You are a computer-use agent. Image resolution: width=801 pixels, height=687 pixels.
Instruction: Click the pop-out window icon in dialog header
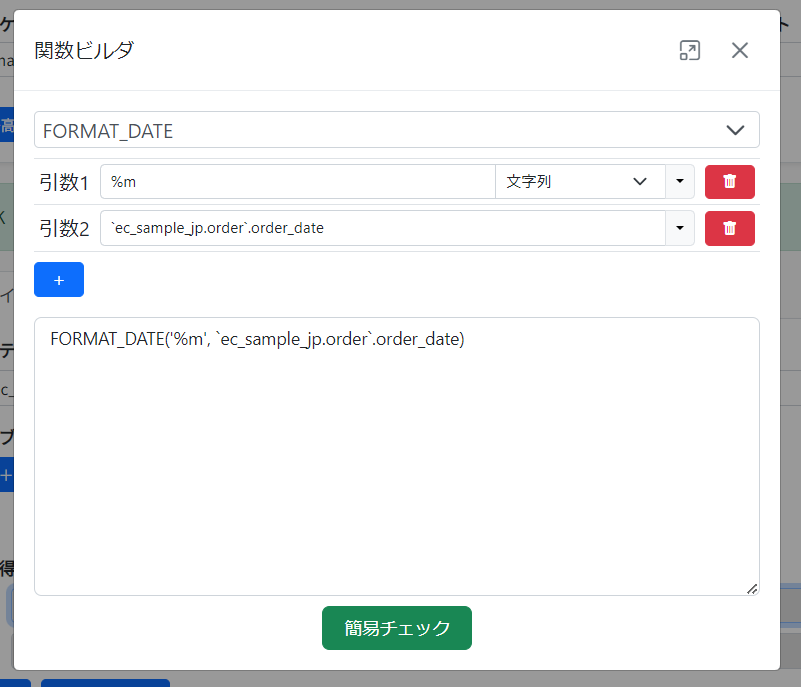(x=689, y=51)
